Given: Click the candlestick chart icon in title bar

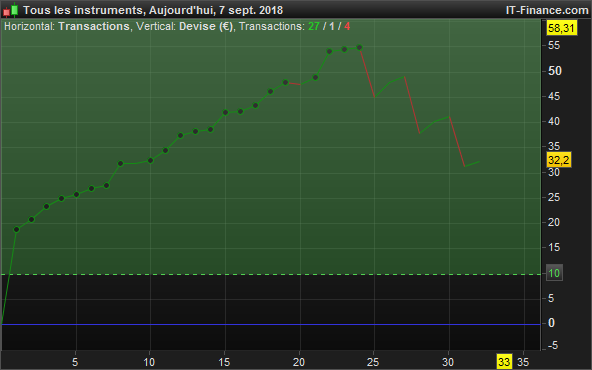Looking at the screenshot, I should tap(11, 10).
